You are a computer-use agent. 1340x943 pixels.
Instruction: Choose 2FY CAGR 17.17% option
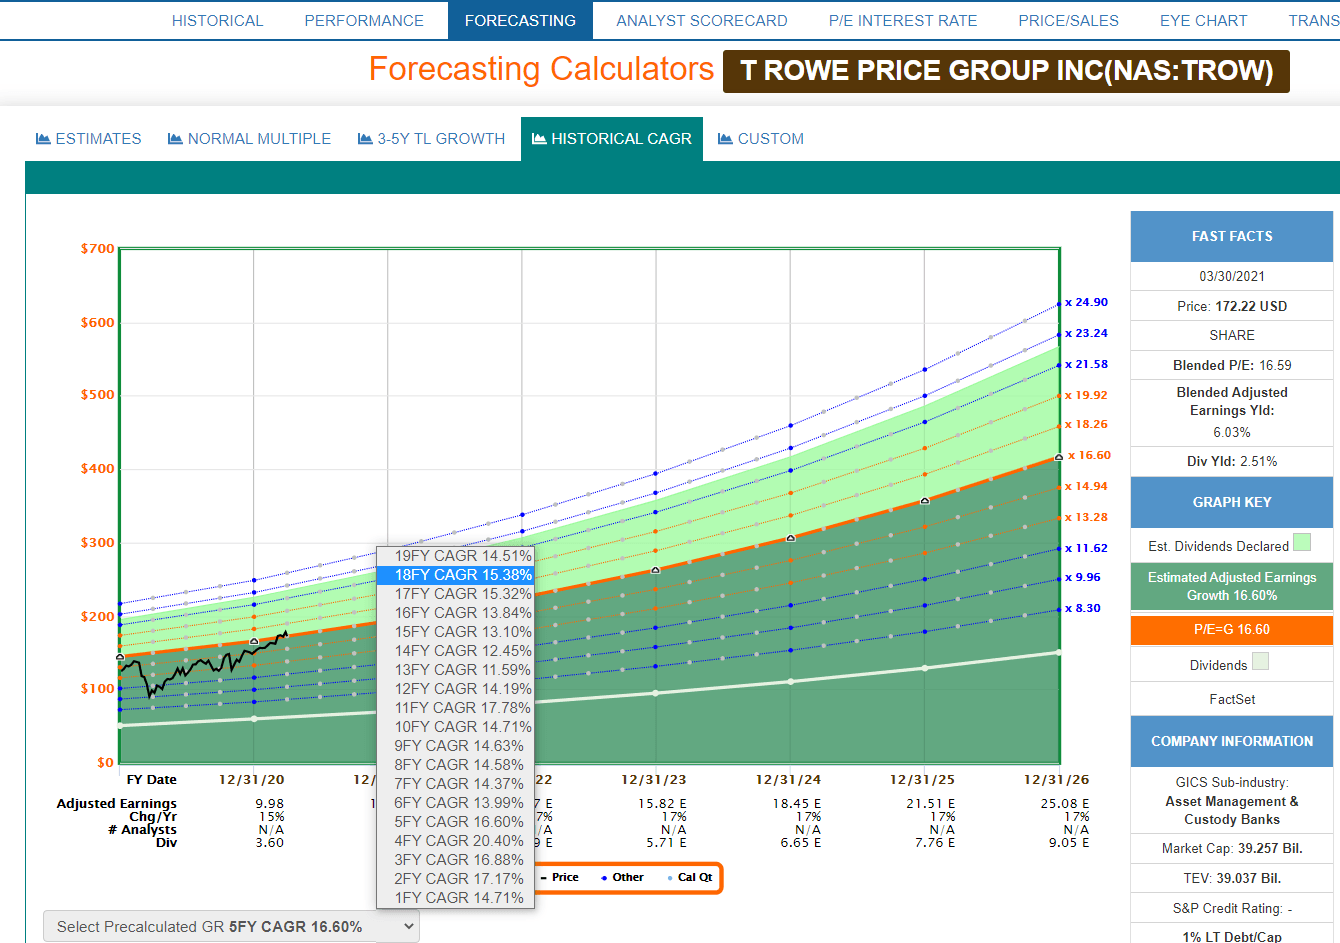(x=455, y=879)
